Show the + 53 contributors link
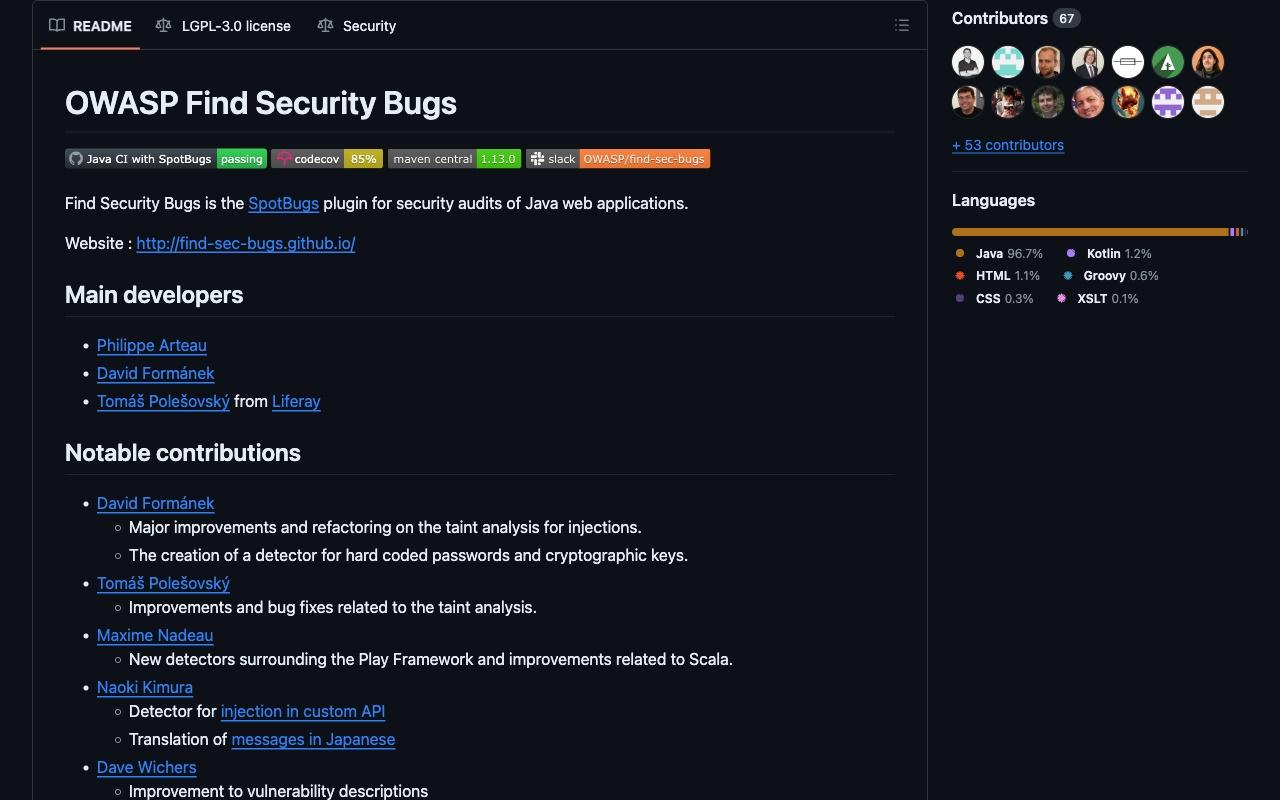 [x=1008, y=145]
